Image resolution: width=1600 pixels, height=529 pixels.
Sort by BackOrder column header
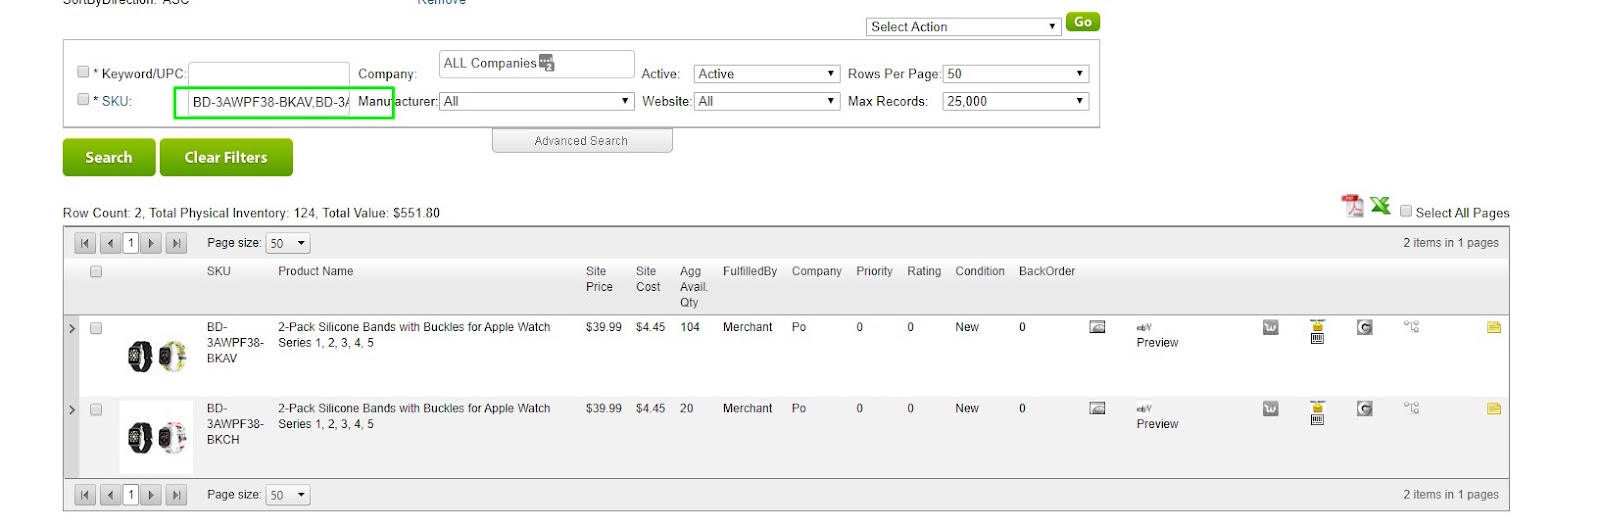[1047, 271]
